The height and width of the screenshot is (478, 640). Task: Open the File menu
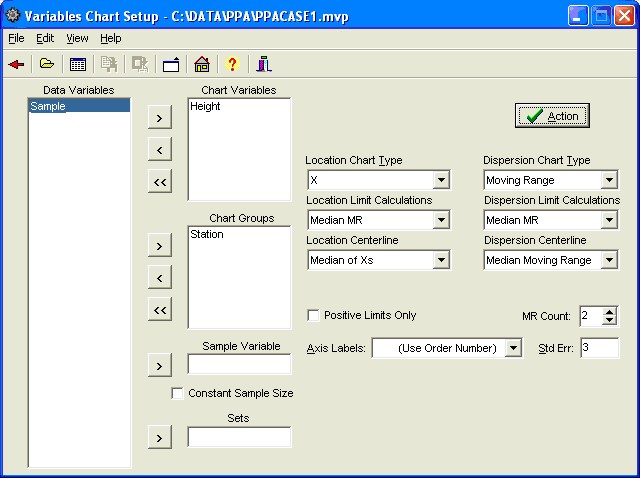16,38
